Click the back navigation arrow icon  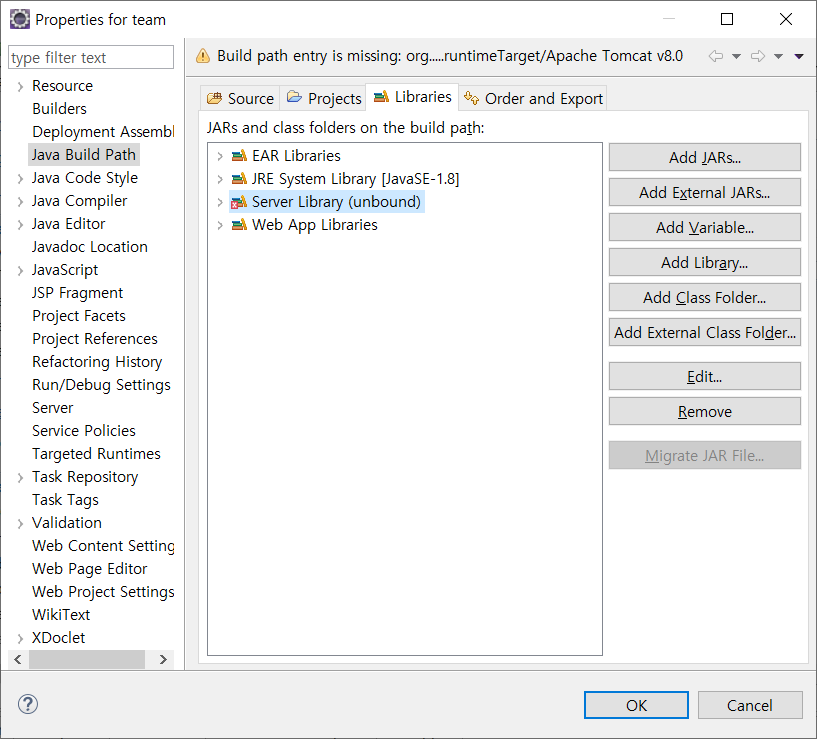716,56
